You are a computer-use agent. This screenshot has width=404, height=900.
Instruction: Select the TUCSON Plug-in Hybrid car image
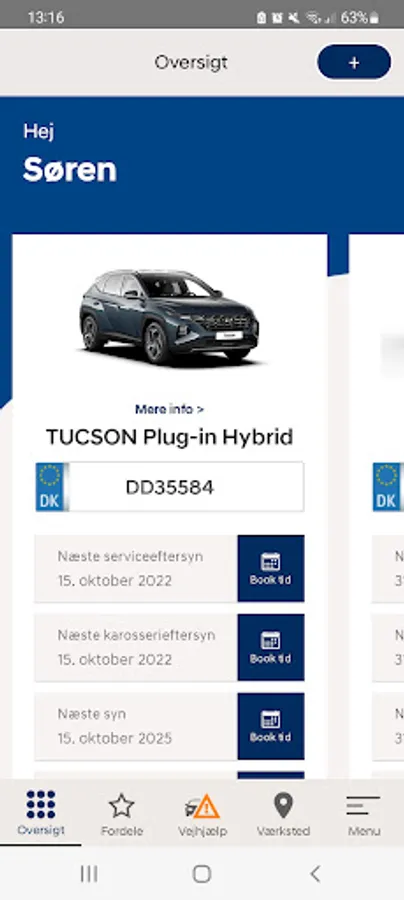point(169,318)
